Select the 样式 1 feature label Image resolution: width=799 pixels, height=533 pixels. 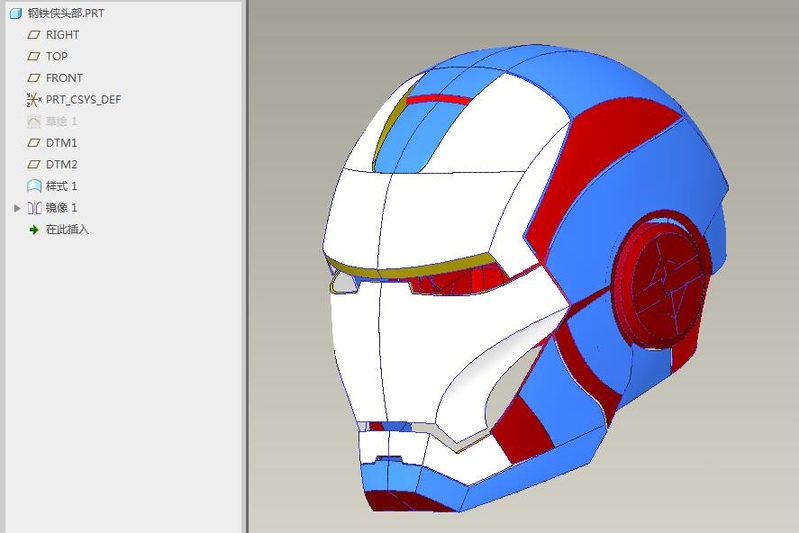click(61, 186)
